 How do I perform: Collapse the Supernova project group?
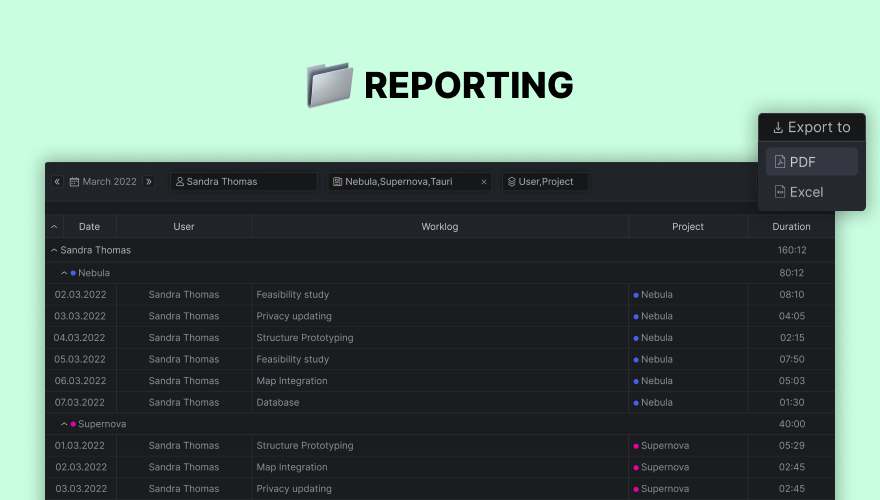(x=64, y=424)
